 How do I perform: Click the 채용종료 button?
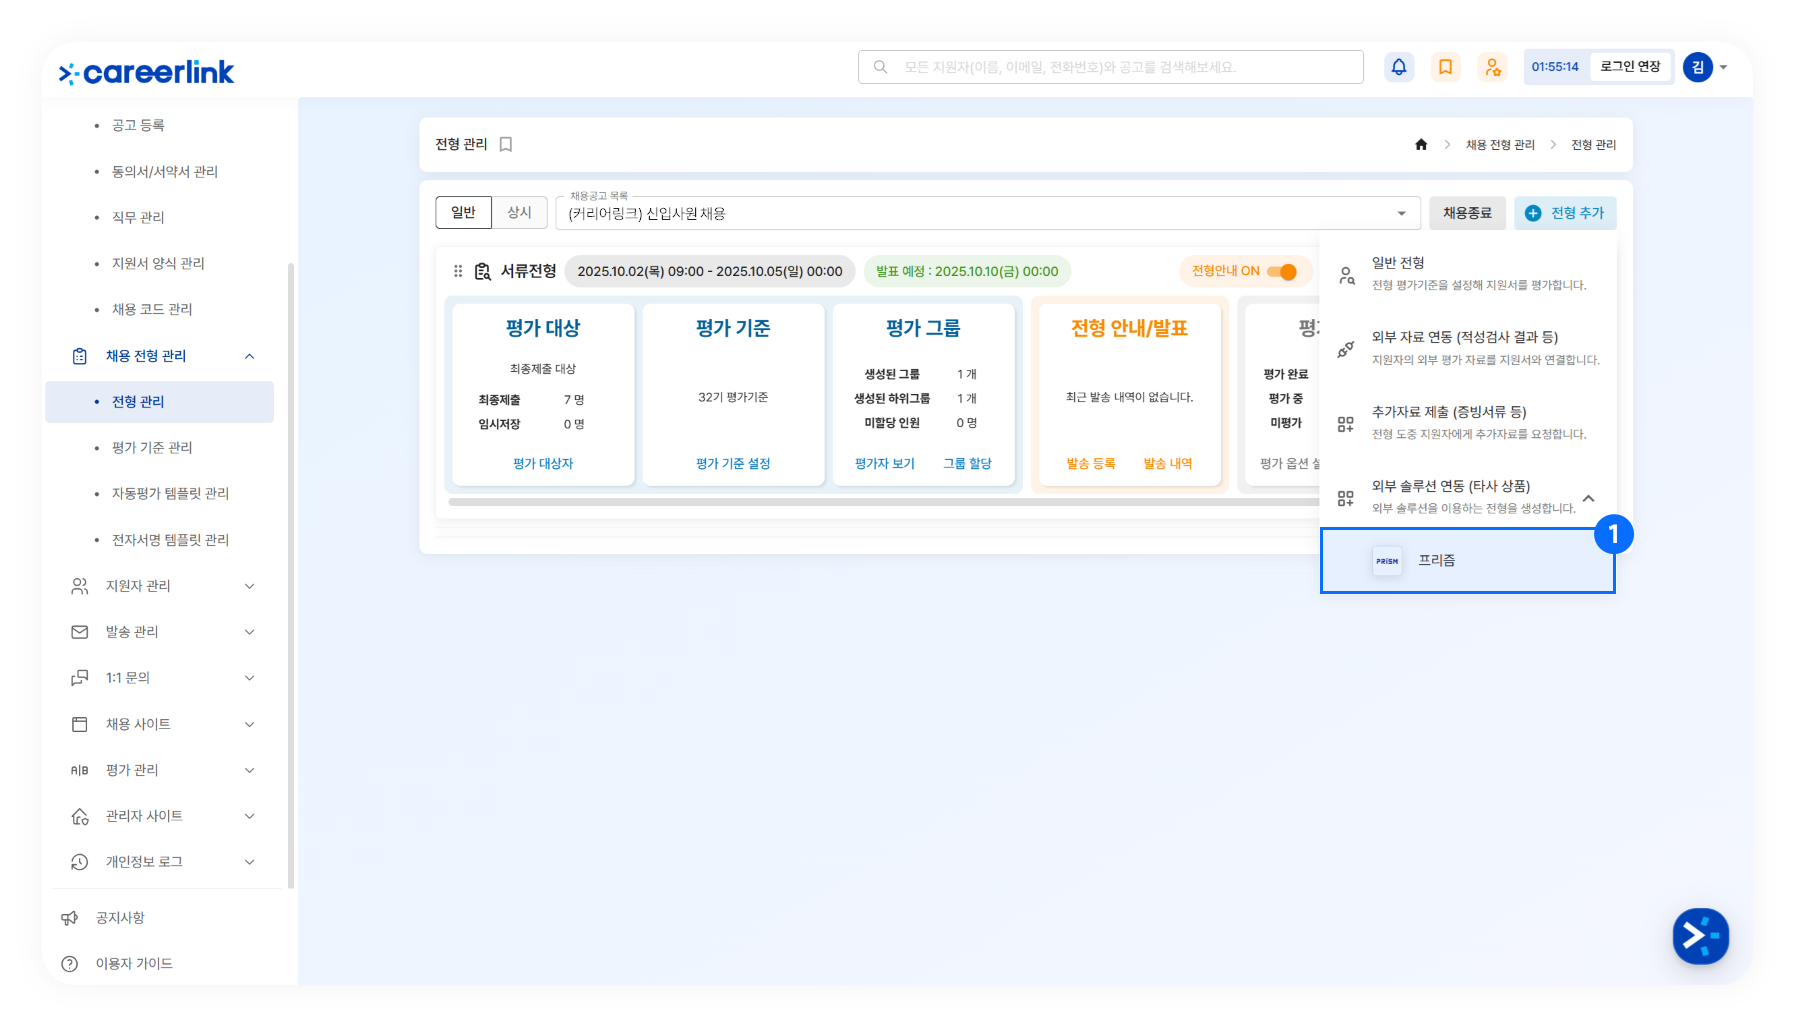(x=1467, y=213)
